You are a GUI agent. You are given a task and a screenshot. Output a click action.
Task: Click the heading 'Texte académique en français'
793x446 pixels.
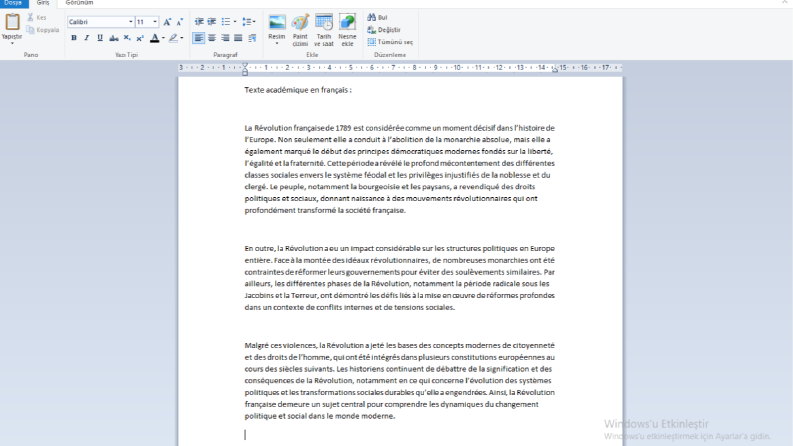tap(298, 90)
